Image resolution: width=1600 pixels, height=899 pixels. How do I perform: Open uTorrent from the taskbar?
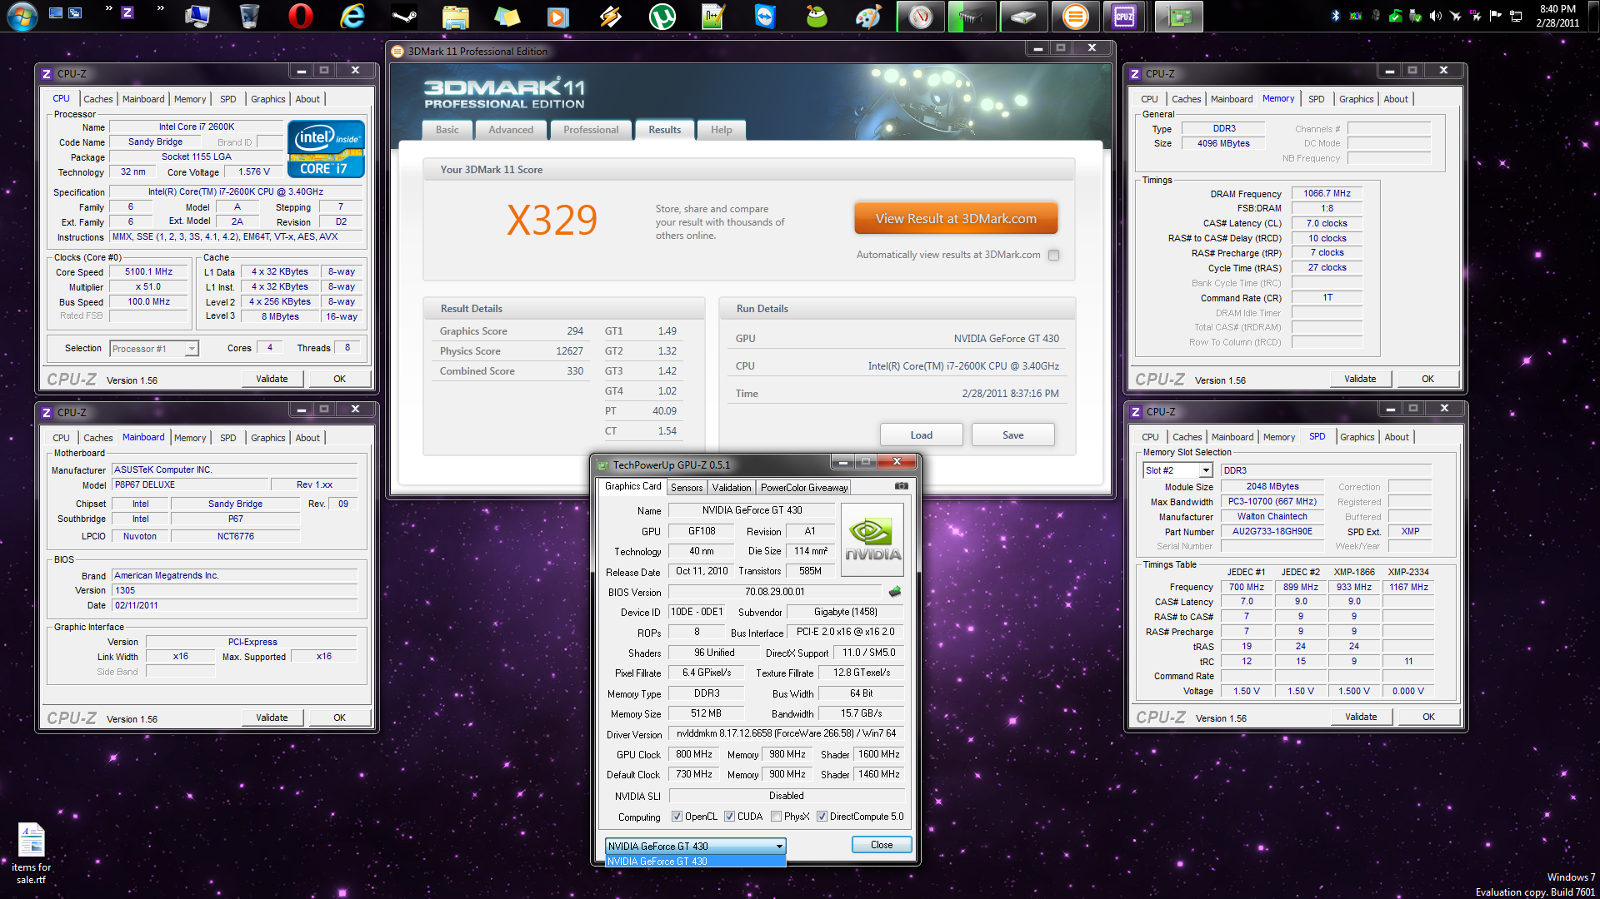[x=662, y=16]
